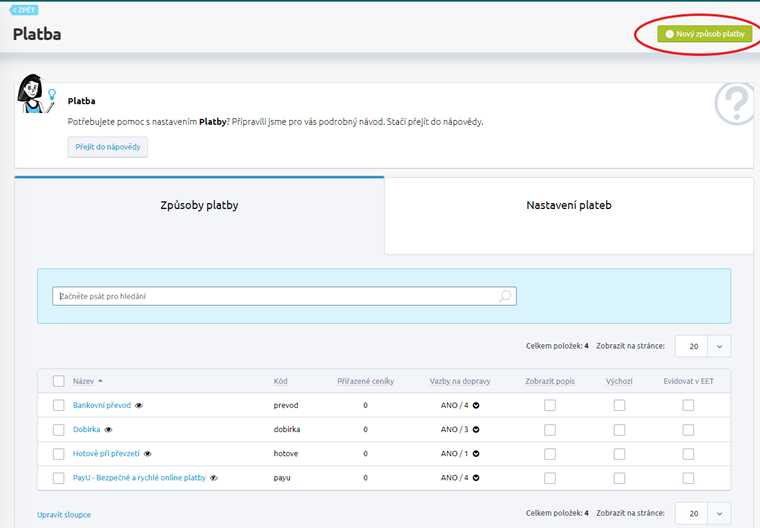
Task: Switch to the Nastavení plateb tab
Action: coord(569,215)
